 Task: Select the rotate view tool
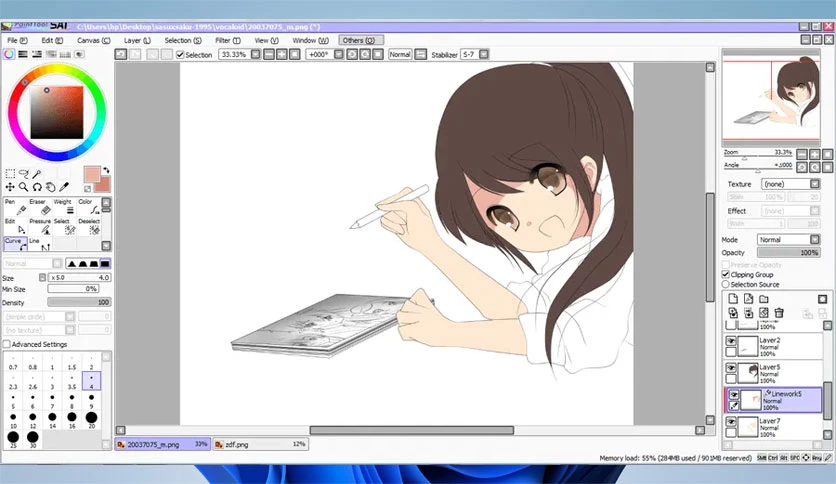tap(37, 187)
